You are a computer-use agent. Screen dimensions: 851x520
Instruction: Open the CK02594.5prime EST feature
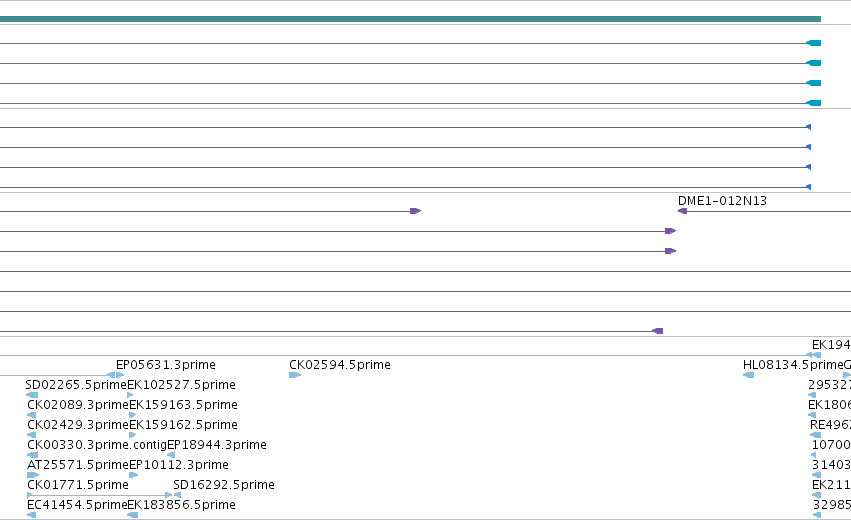(x=340, y=365)
